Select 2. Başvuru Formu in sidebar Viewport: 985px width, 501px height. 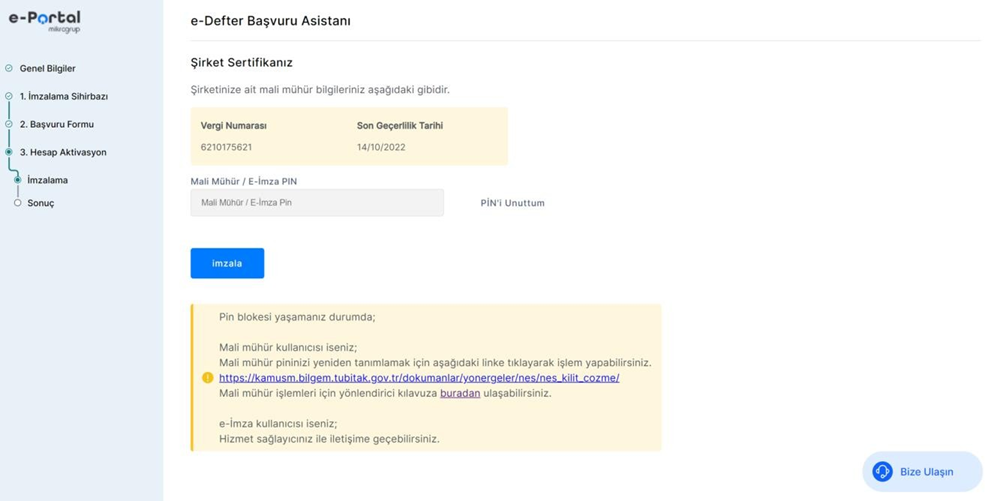(56, 125)
